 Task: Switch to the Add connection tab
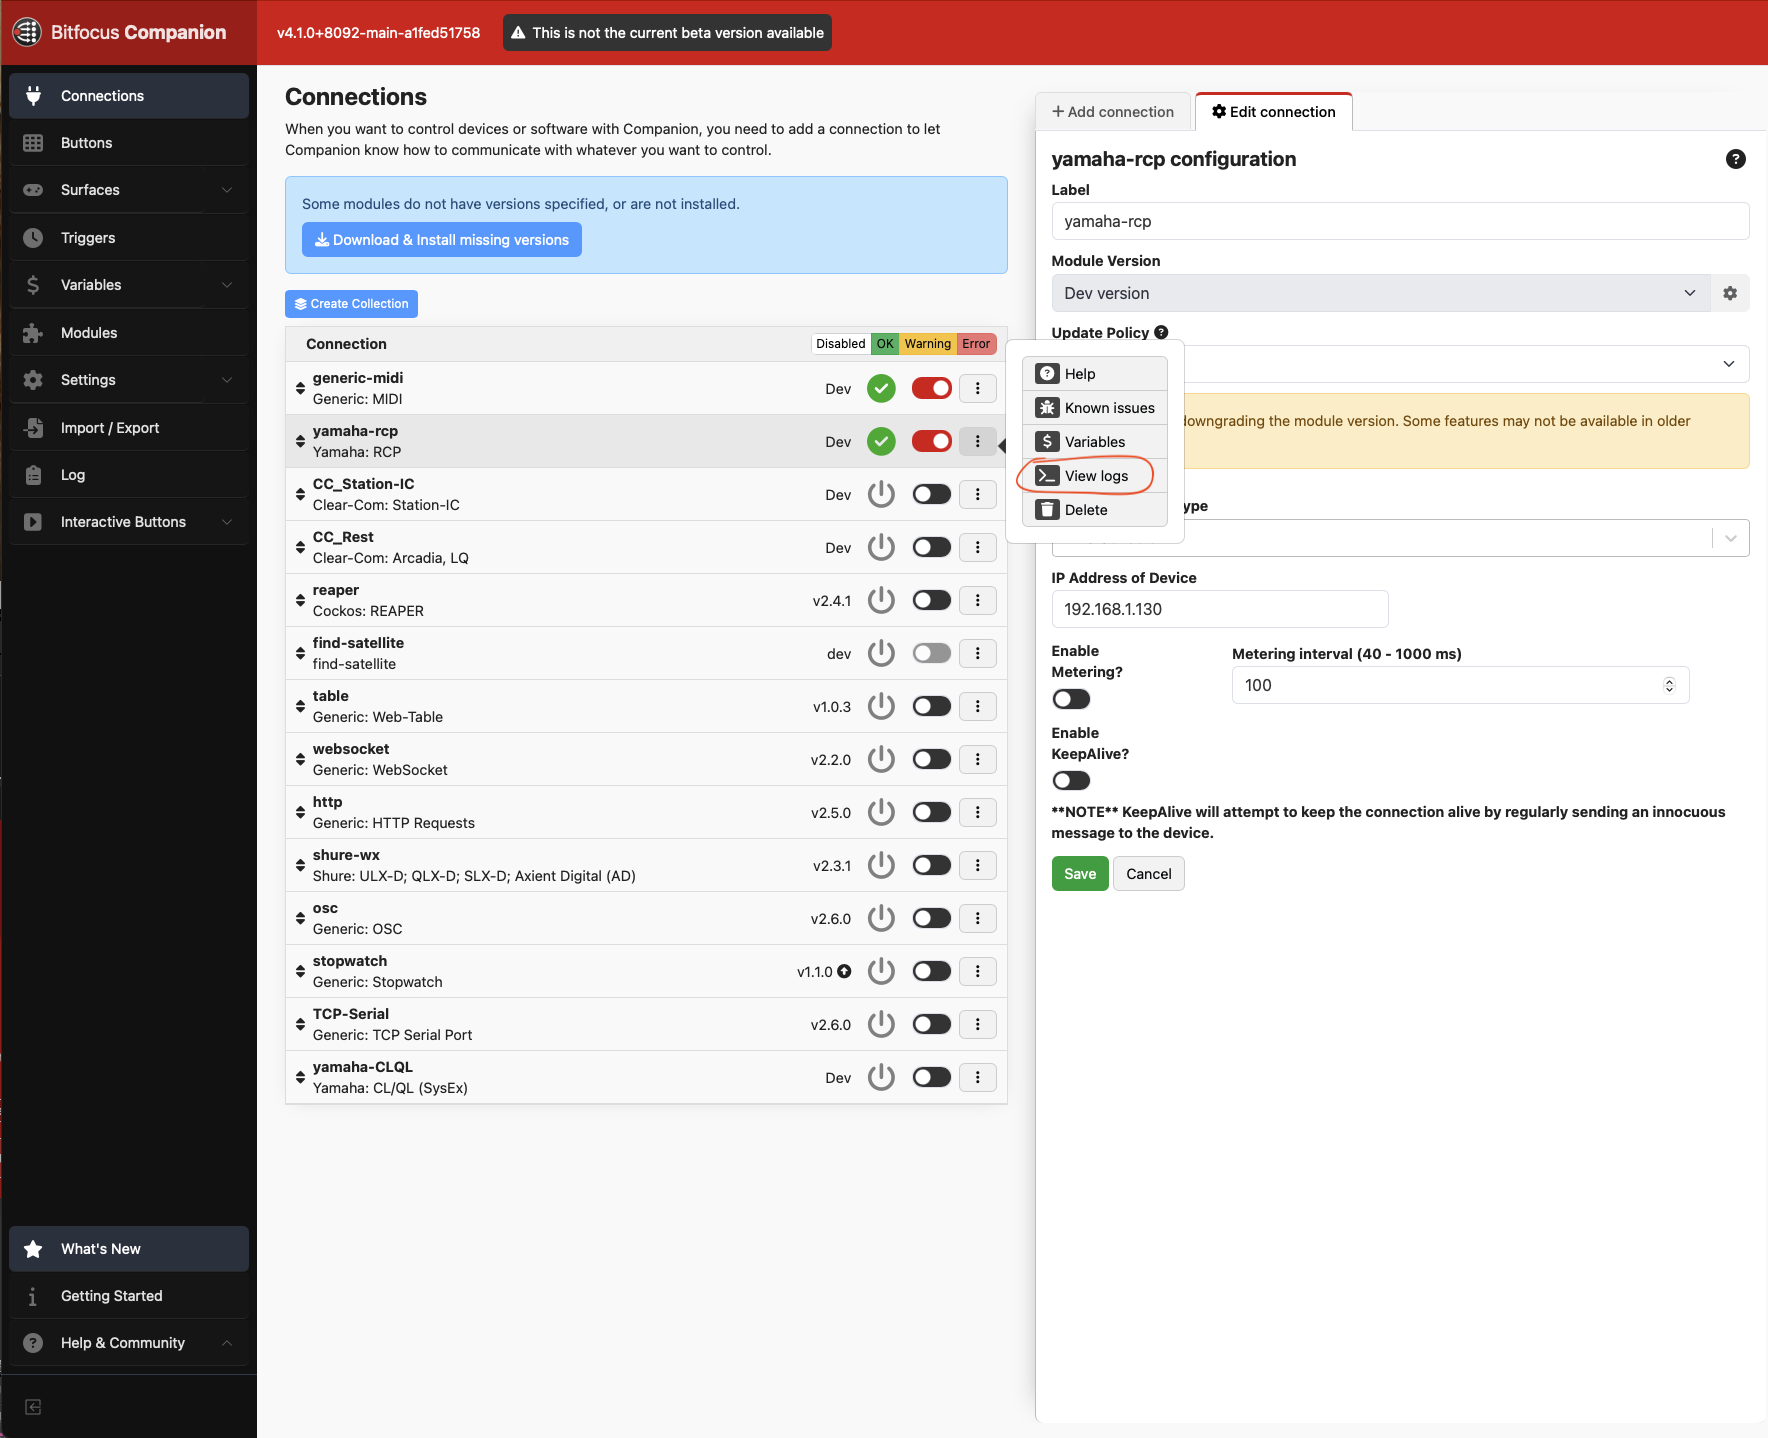(x=1112, y=111)
